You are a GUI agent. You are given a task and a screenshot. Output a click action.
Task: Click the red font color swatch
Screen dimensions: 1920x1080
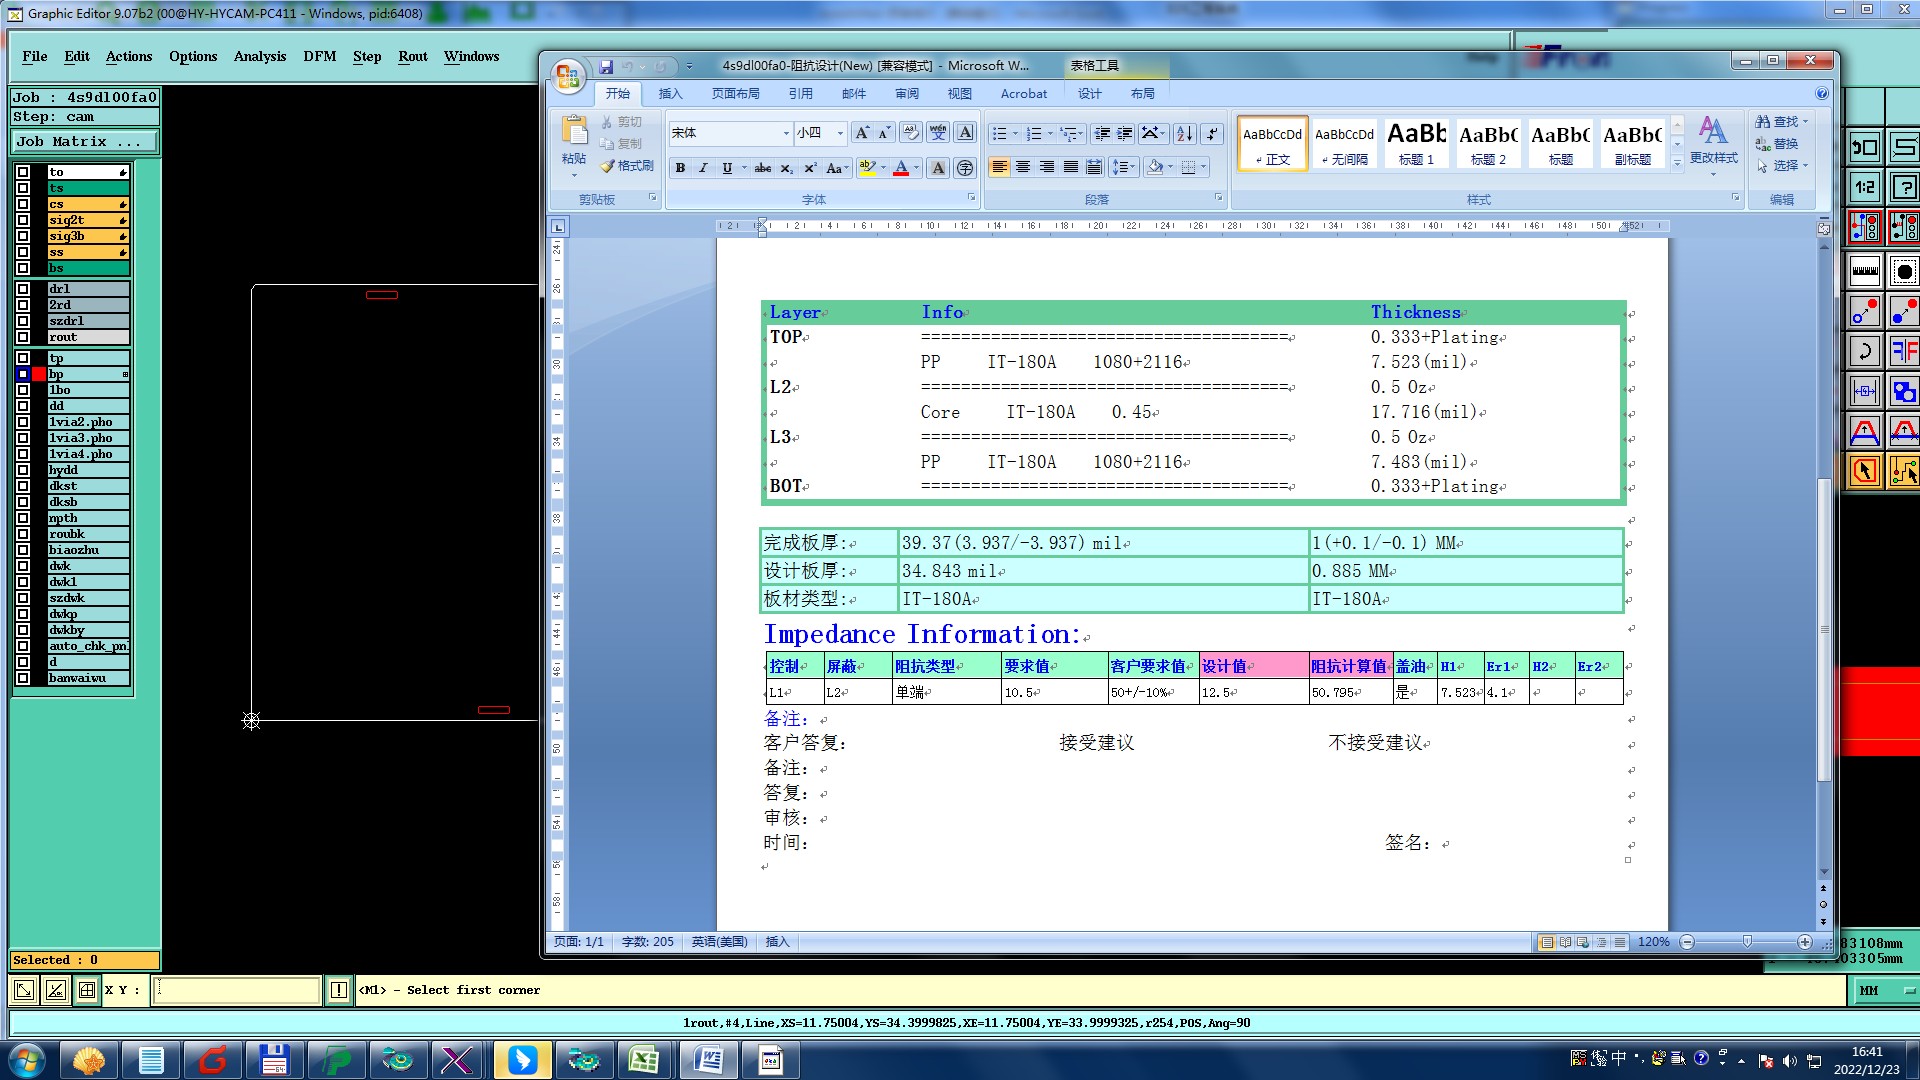click(901, 168)
